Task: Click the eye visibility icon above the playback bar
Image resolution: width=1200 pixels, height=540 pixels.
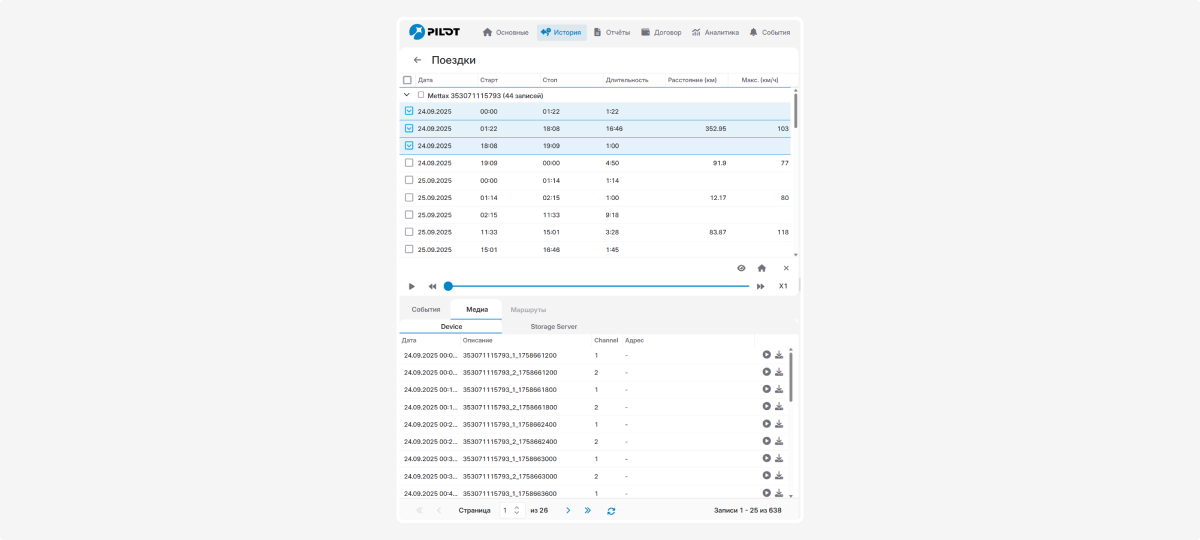Action: click(741, 268)
